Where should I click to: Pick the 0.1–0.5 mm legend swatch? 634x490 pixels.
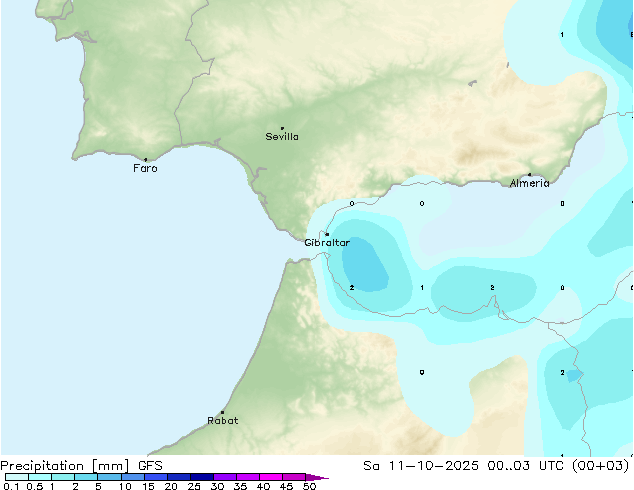click(17, 477)
